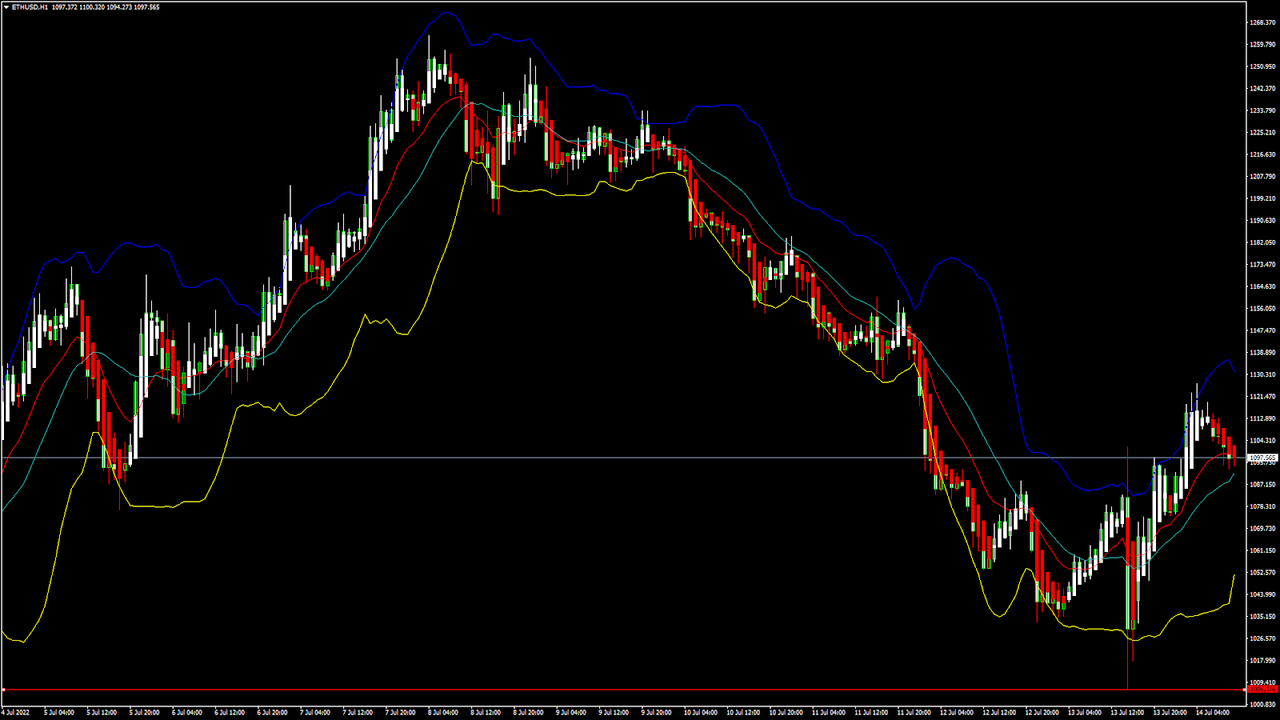Click the red price tag on the bottom horizontal line
Screen dimensions: 1280x720
click(x=1263, y=690)
